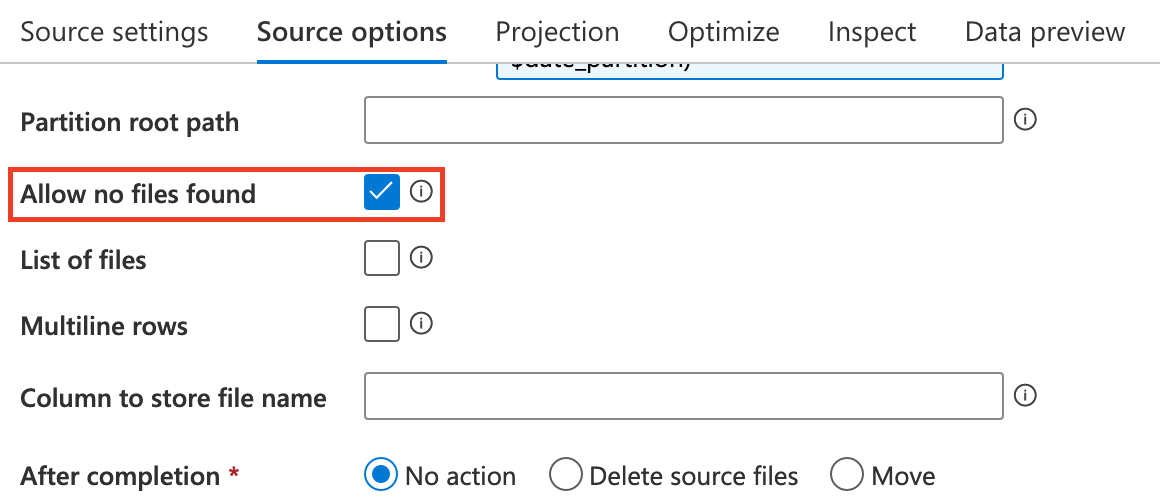Viewport: 1160px width, 498px height.
Task: Open the Source settings tab
Action: [114, 32]
